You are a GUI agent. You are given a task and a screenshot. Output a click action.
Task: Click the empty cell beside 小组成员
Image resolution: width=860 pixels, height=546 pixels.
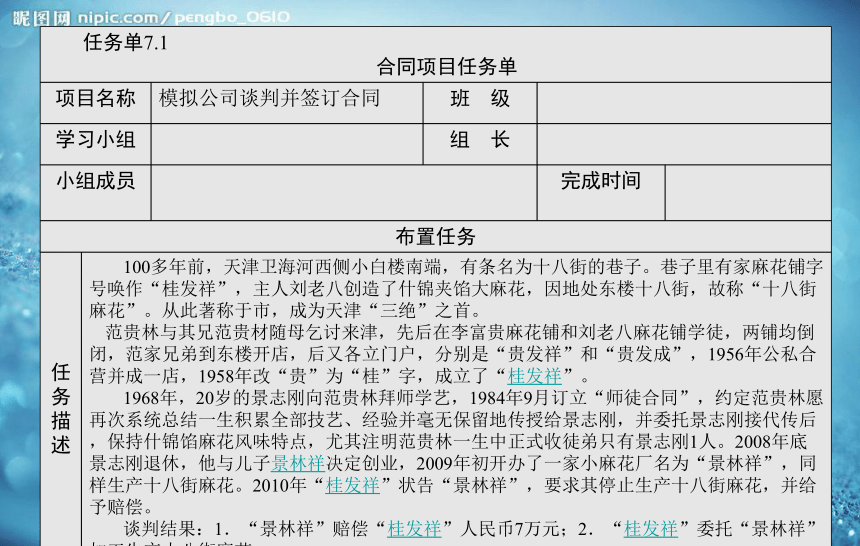pos(344,193)
